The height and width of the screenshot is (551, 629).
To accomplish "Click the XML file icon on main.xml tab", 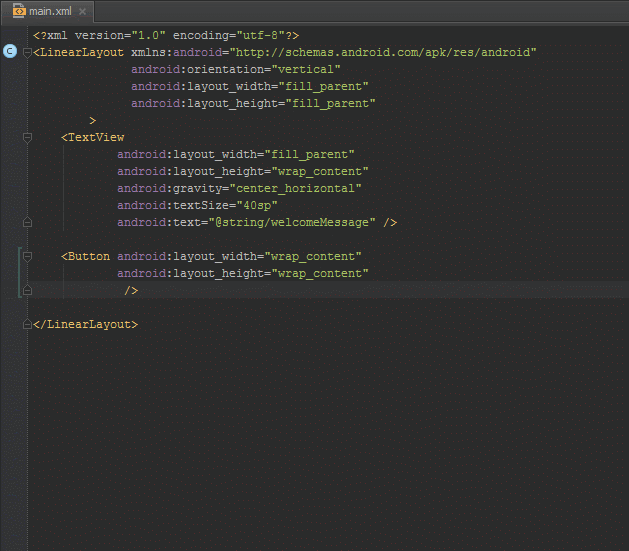I will pos(18,11).
